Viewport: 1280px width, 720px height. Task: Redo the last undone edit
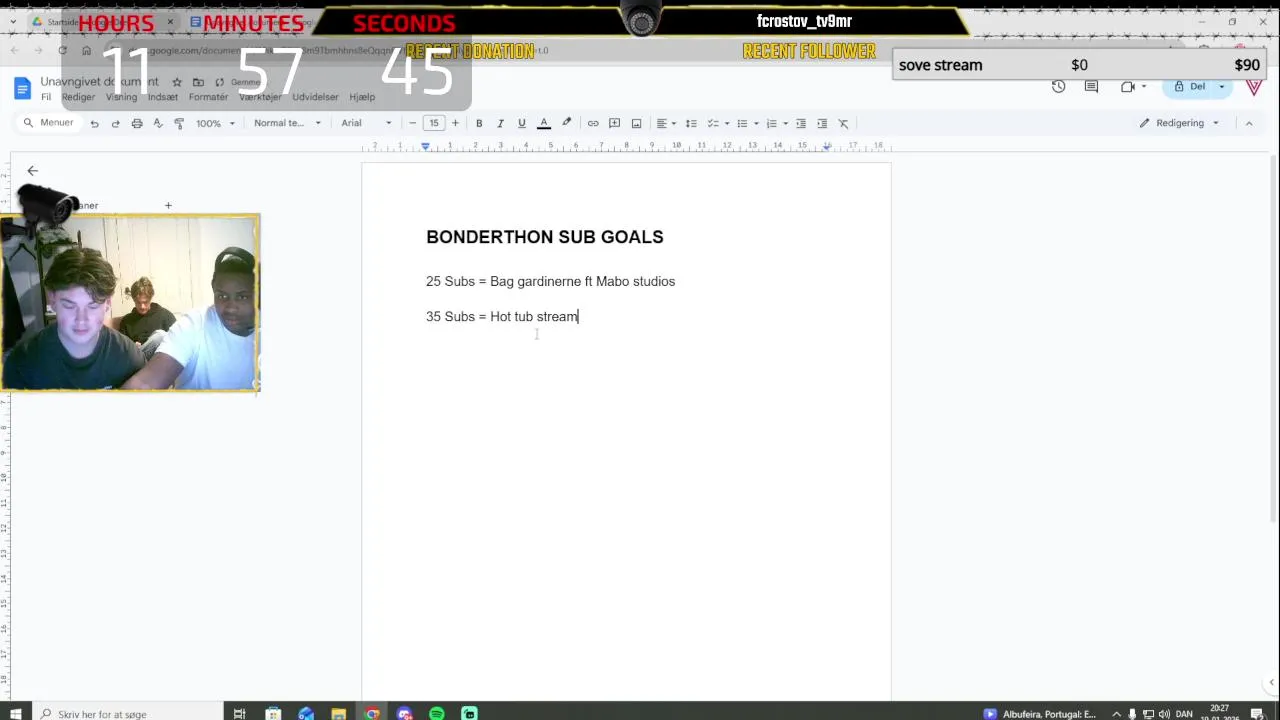point(115,123)
